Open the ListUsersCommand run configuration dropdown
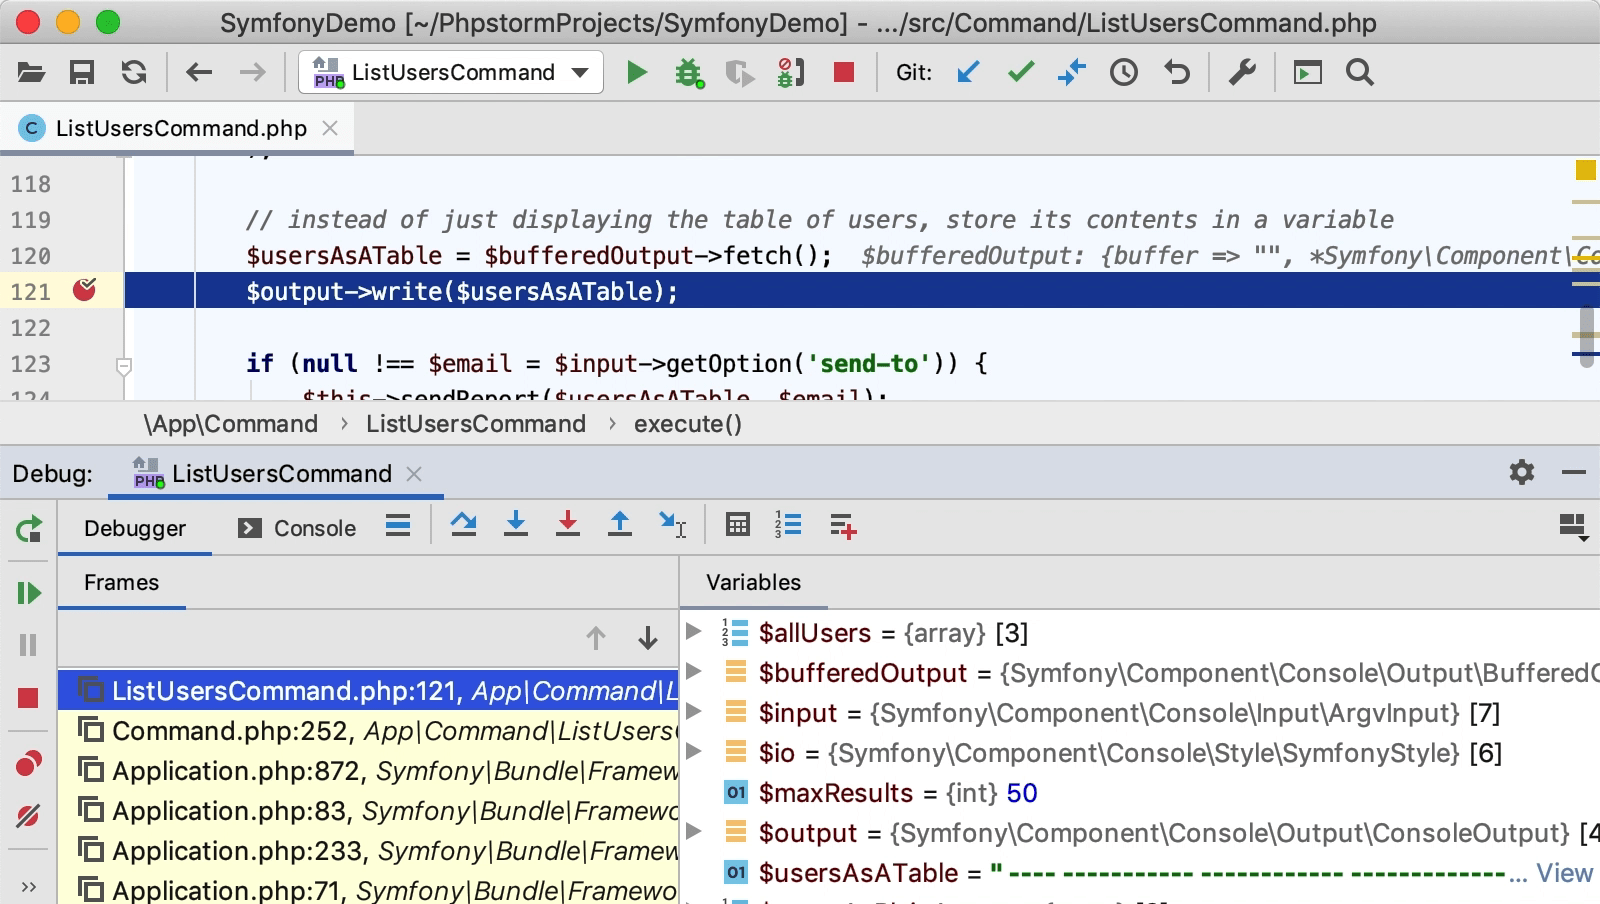The image size is (1600, 904). pos(580,72)
